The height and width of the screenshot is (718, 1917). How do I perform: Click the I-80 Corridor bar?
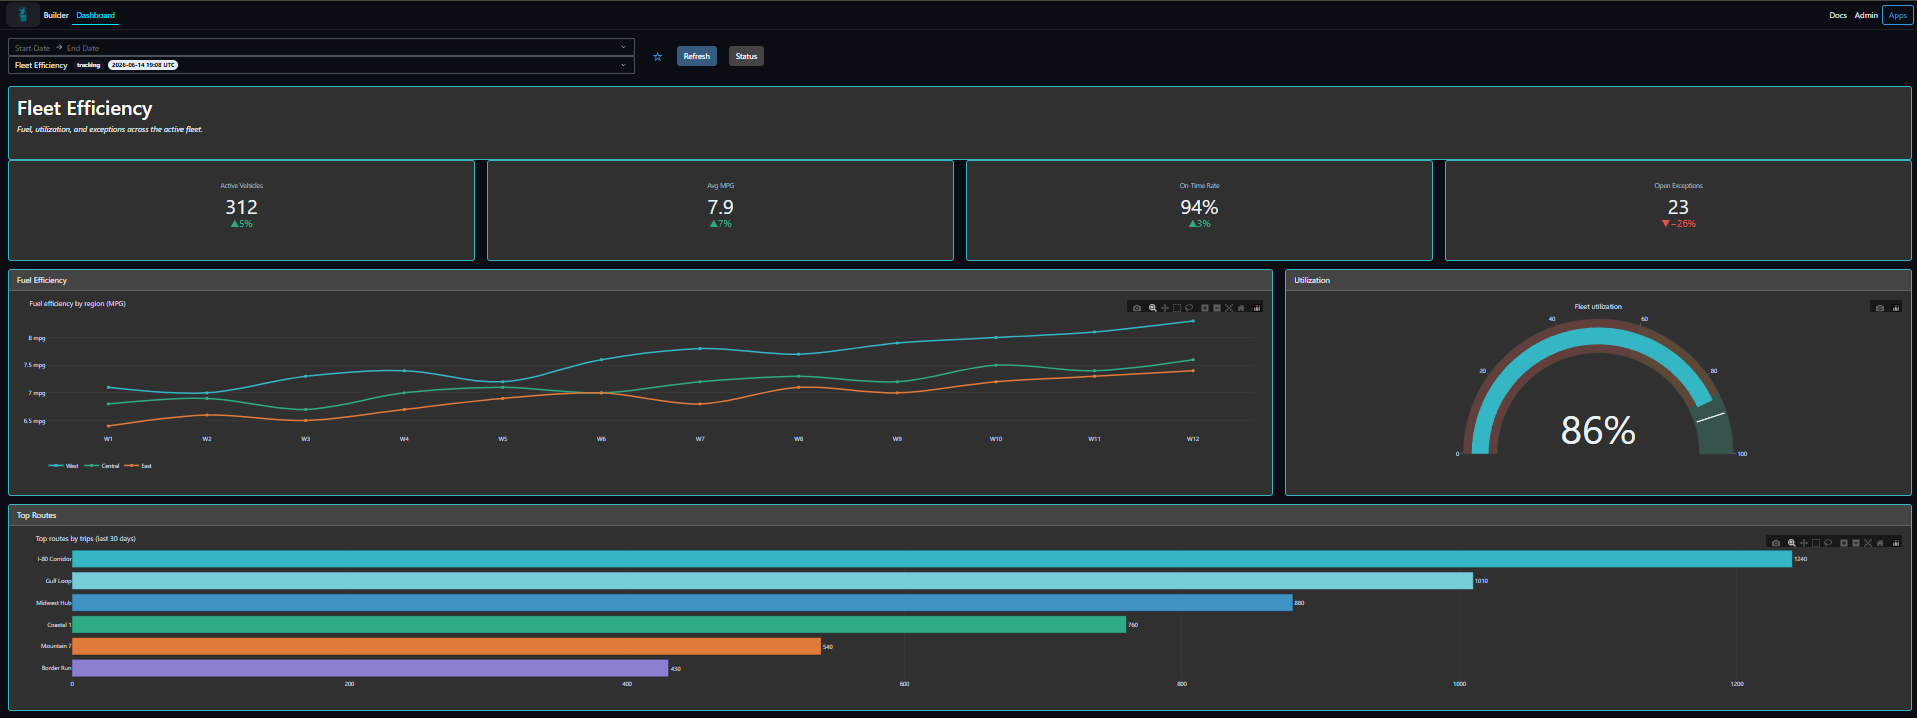tap(932, 559)
